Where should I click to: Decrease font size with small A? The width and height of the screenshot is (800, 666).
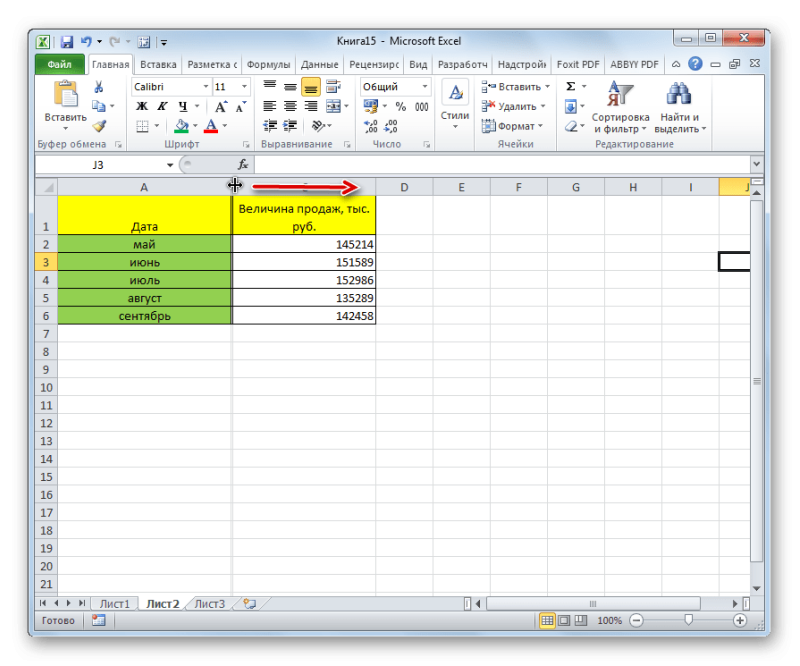tap(241, 107)
